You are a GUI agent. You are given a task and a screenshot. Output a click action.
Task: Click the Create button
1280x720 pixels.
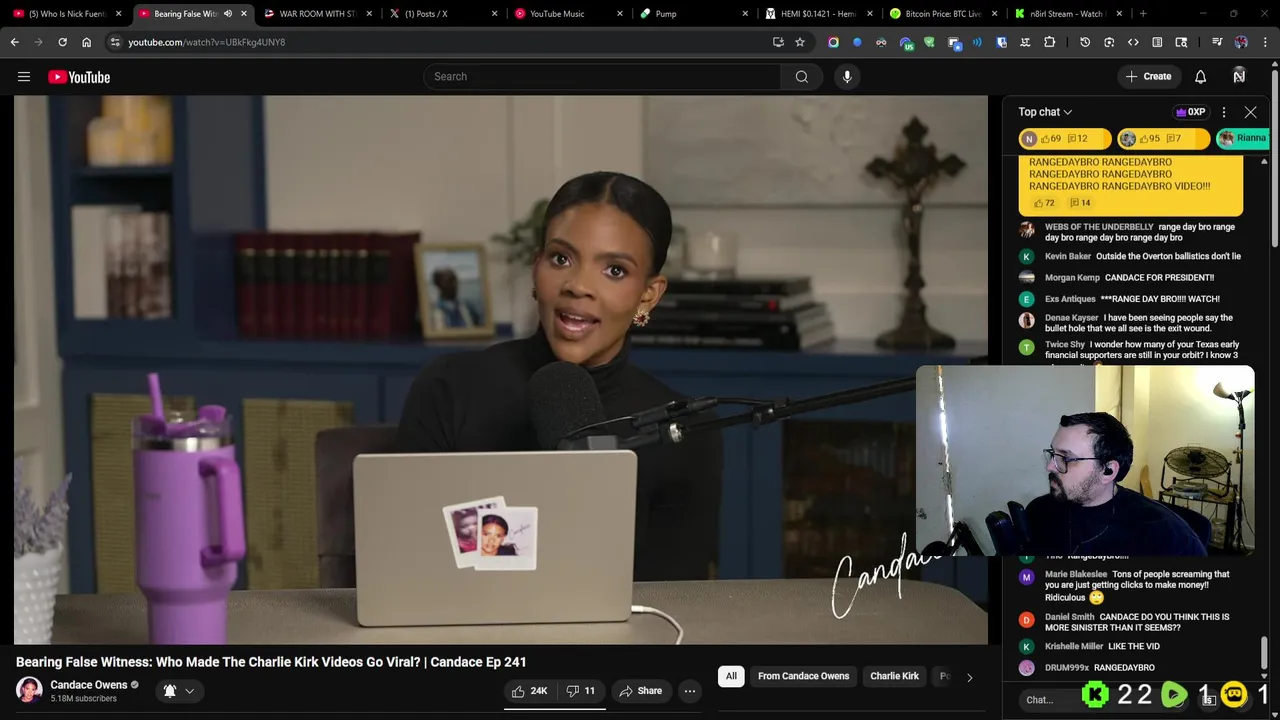pos(1148,77)
